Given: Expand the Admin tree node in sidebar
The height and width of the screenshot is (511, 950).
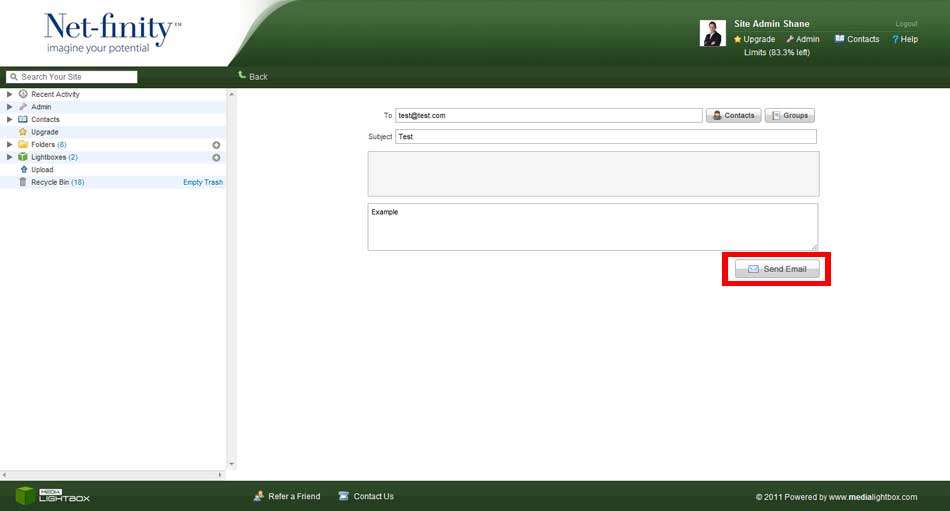Looking at the screenshot, I should 10,107.
